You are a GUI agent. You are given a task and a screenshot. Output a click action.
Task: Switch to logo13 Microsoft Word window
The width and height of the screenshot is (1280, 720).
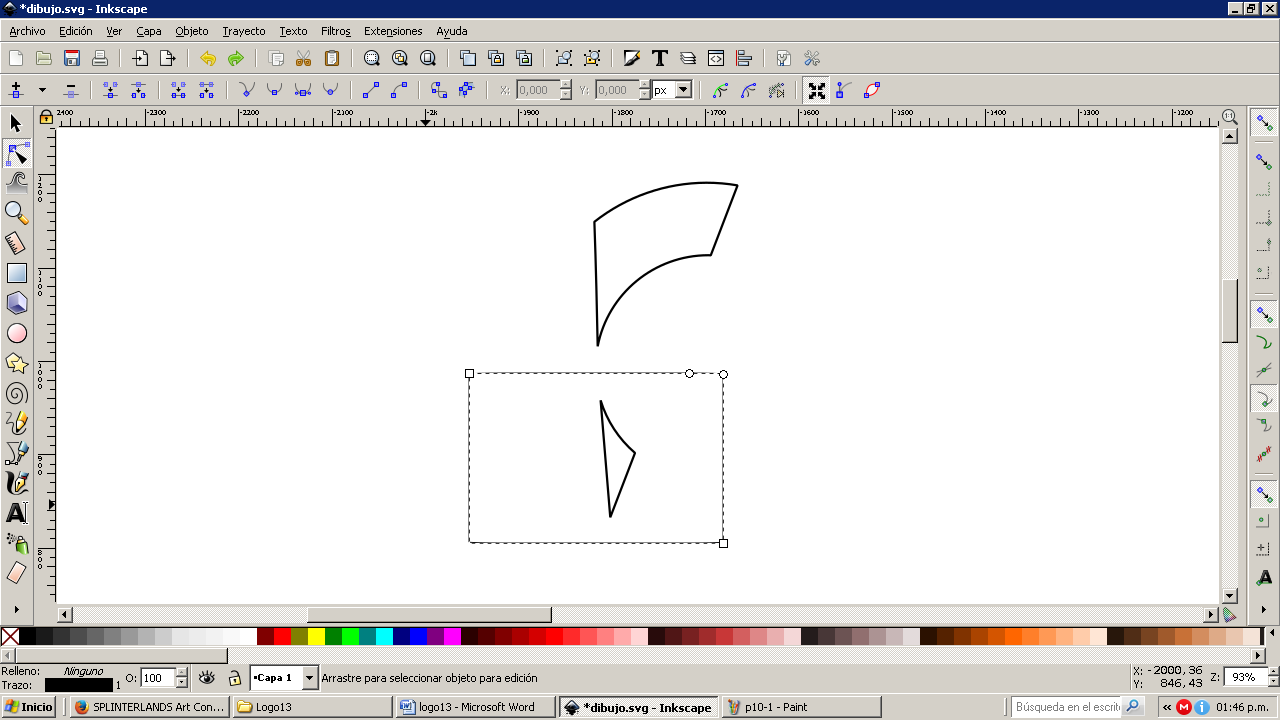pyautogui.click(x=475, y=707)
